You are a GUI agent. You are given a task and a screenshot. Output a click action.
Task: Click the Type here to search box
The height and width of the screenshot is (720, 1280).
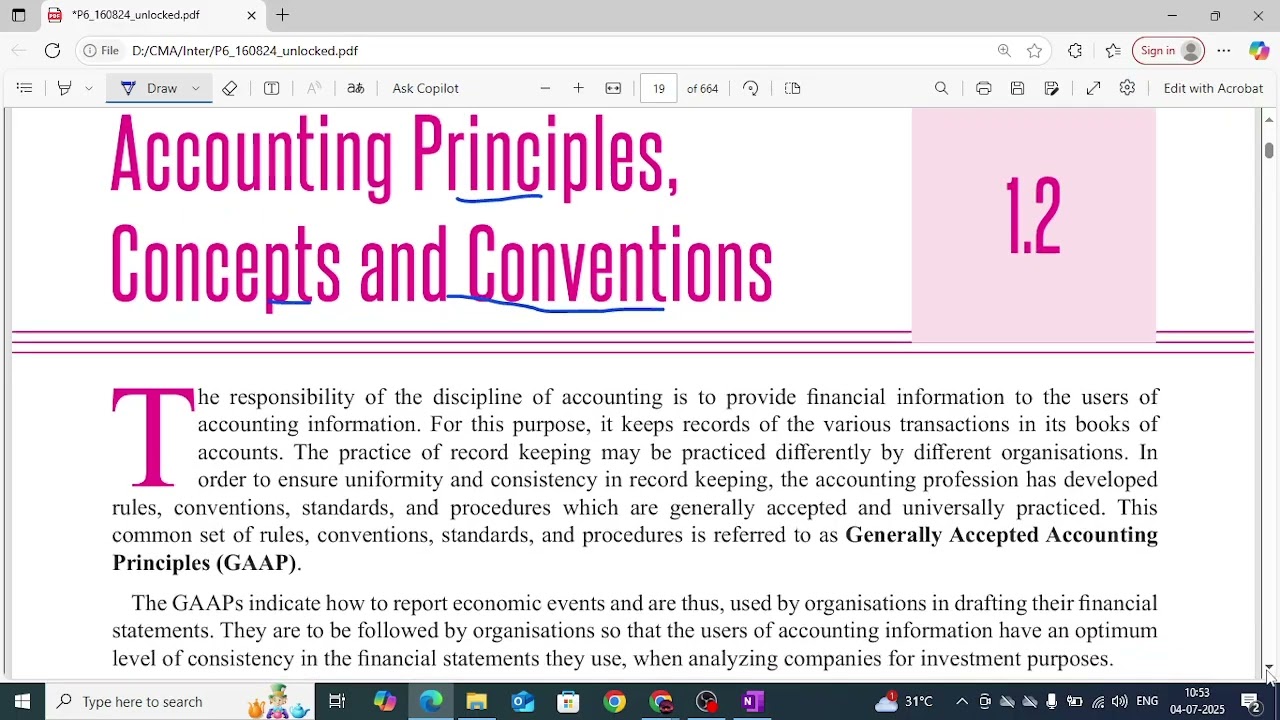(x=180, y=702)
